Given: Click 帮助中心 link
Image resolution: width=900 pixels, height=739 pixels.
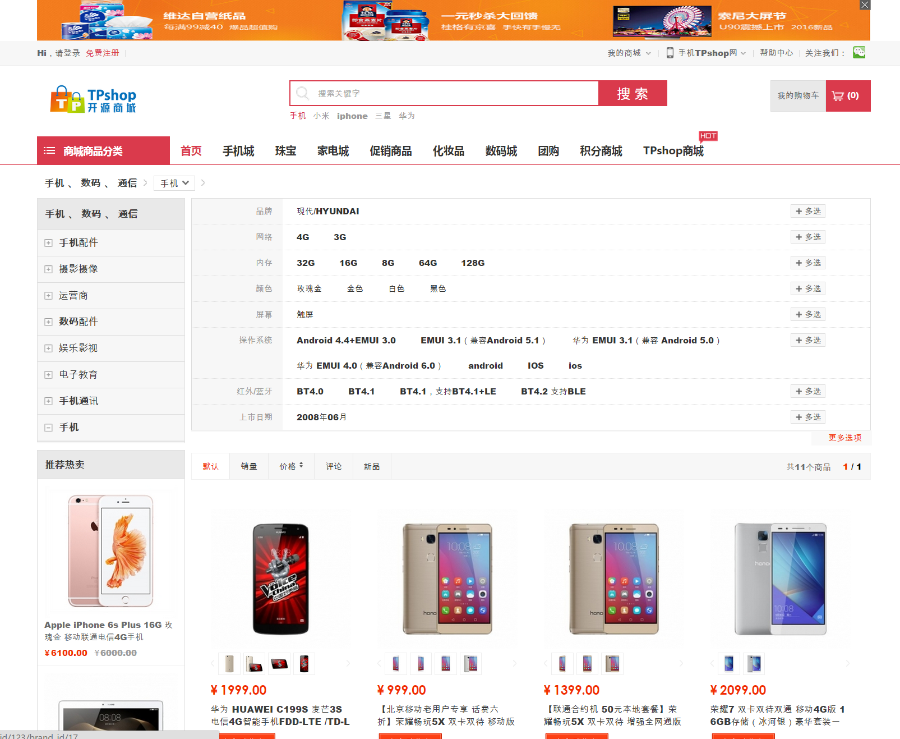Looking at the screenshot, I should pos(776,53).
